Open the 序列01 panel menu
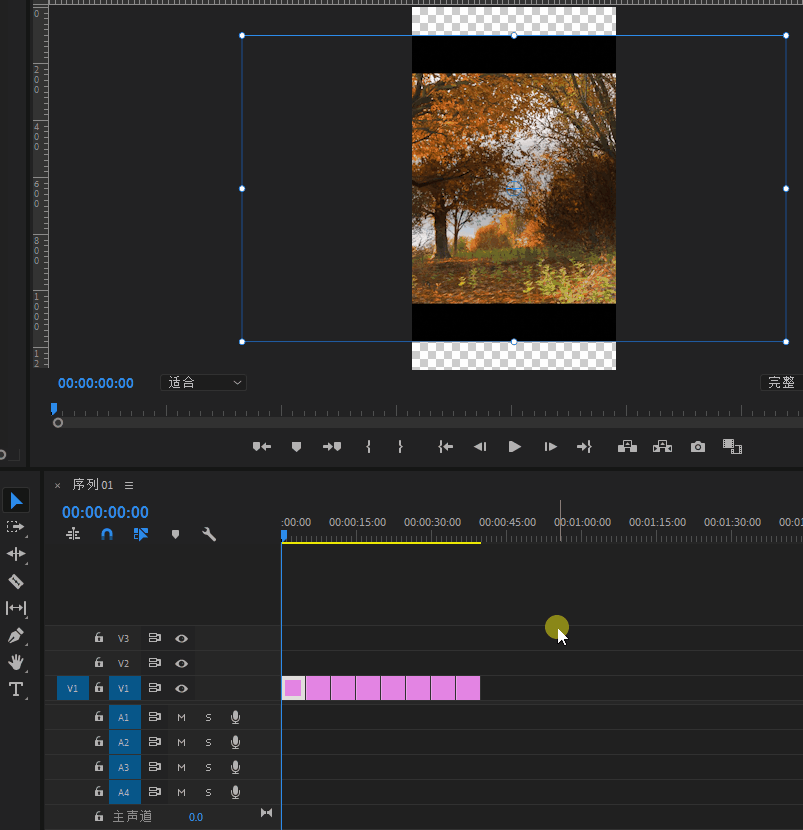 click(129, 485)
